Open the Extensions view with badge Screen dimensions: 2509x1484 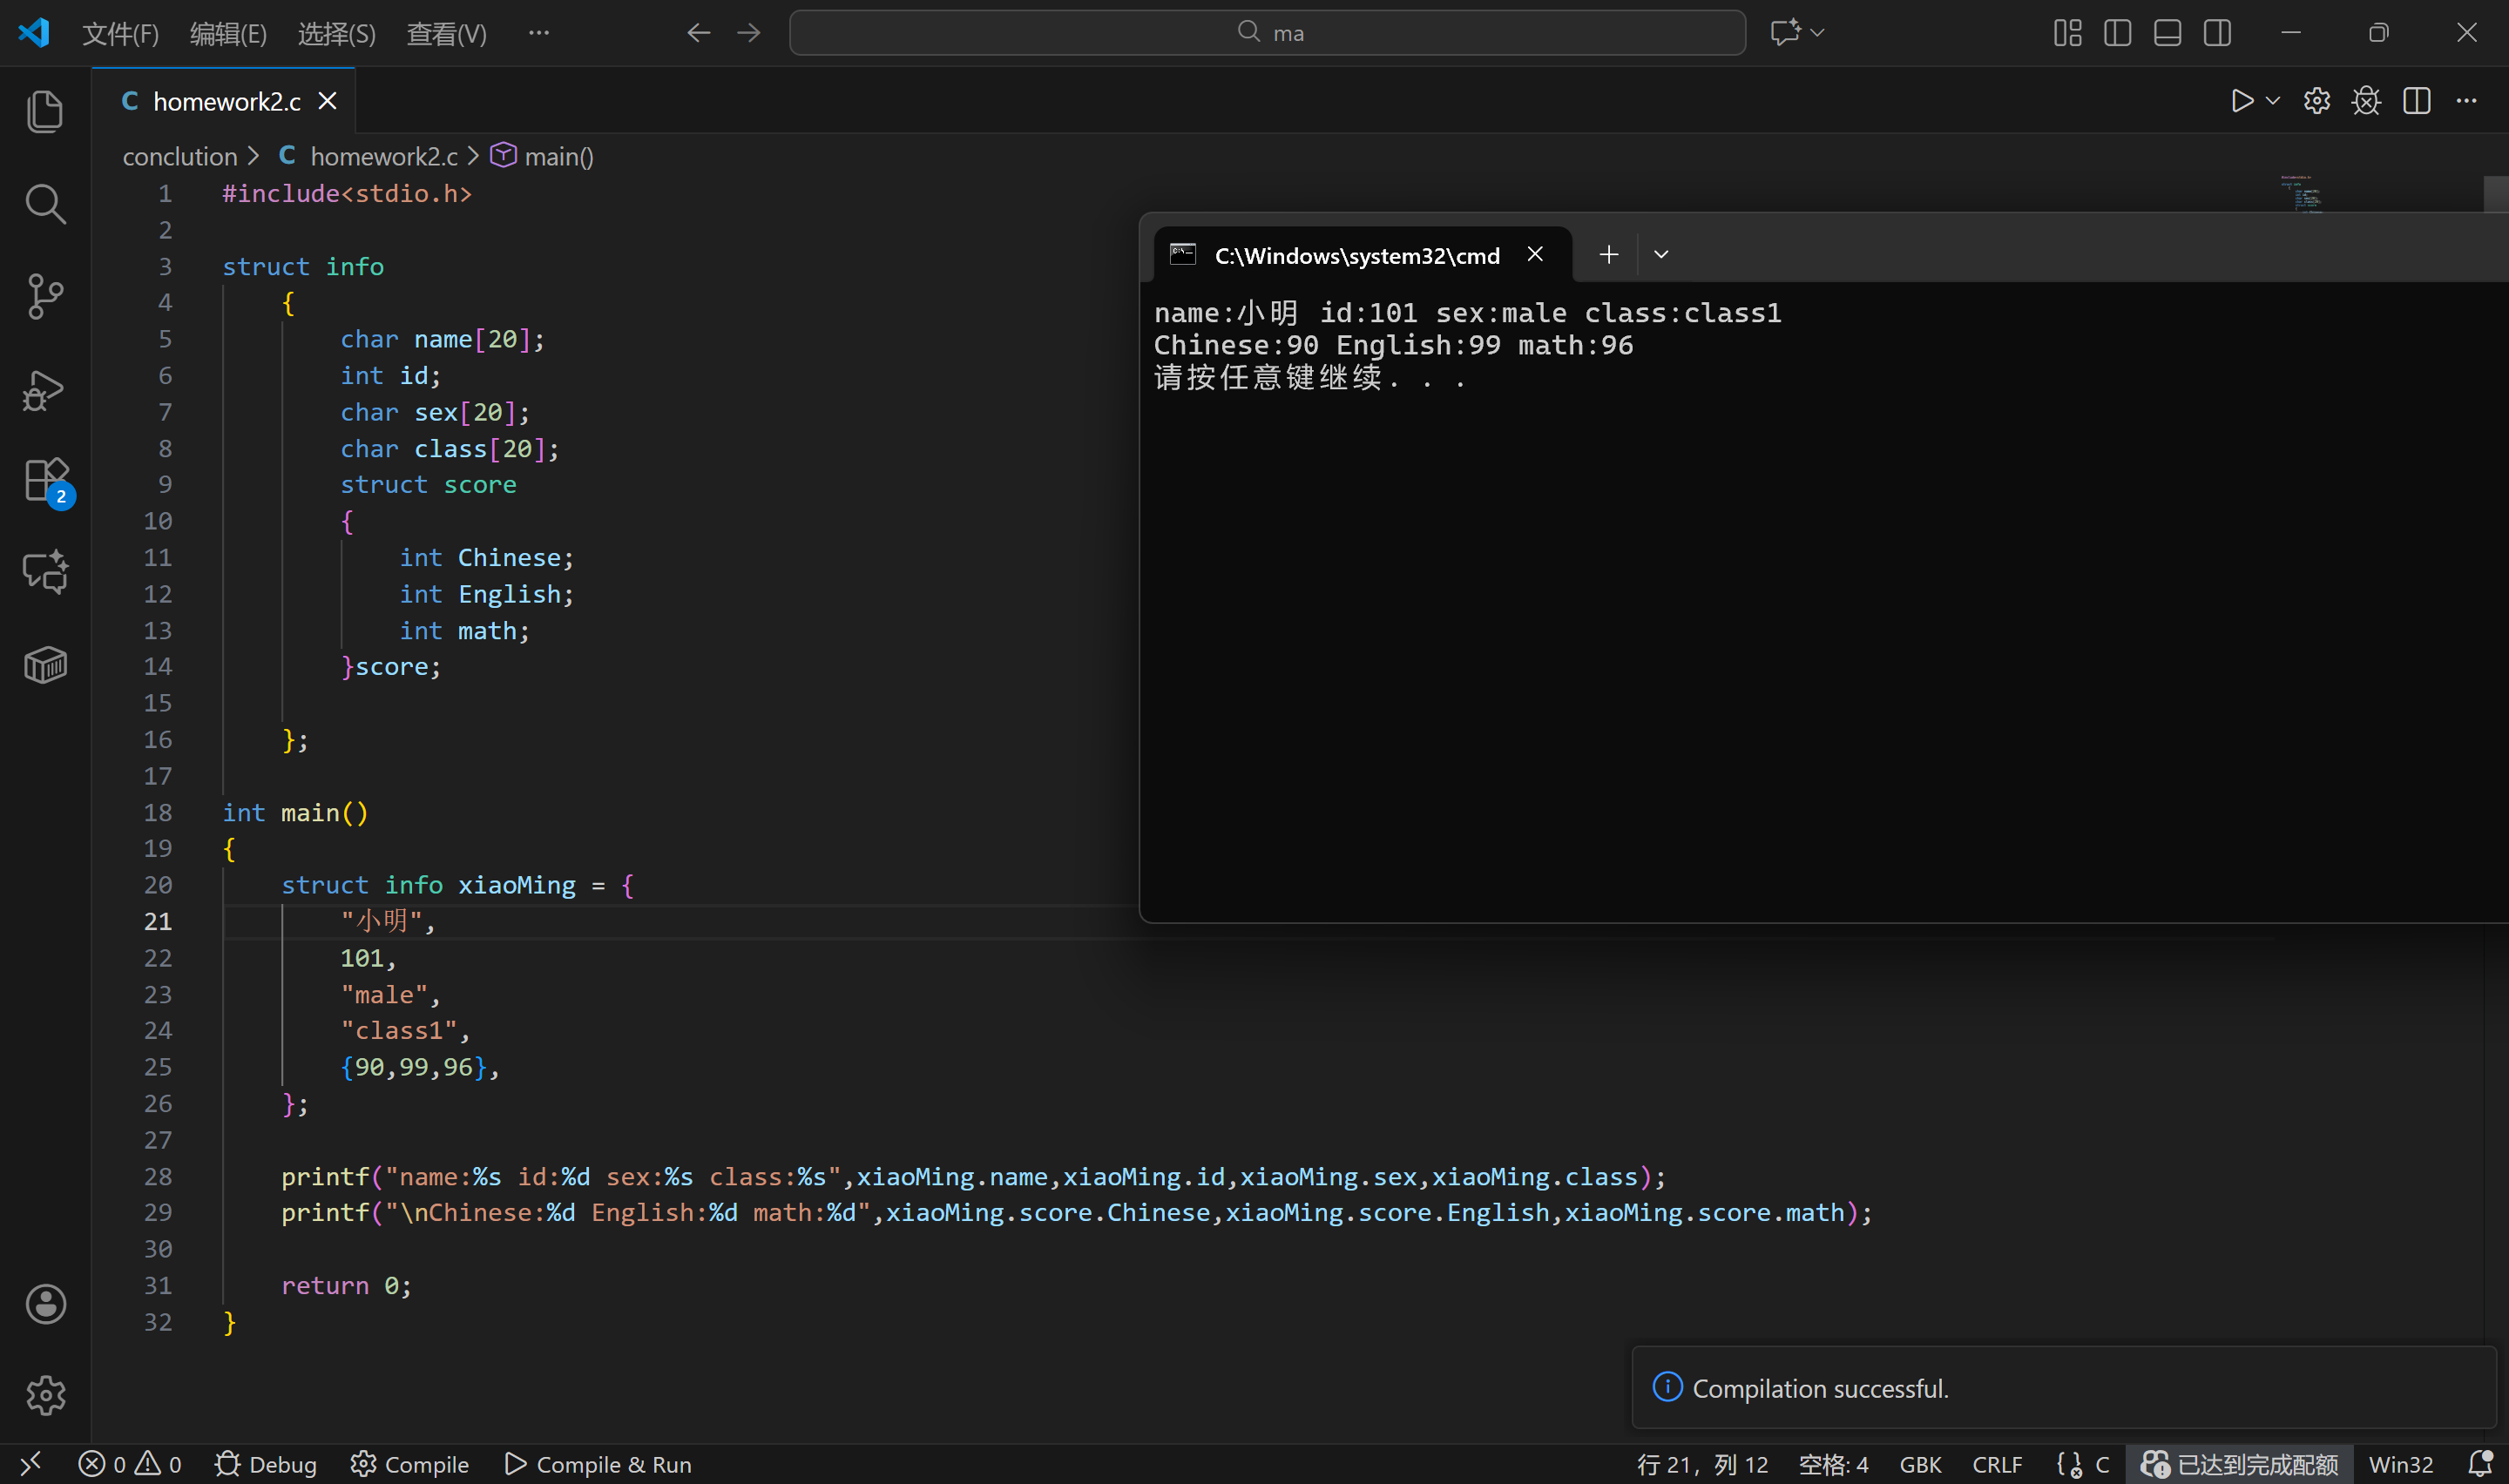pyautogui.click(x=45, y=481)
